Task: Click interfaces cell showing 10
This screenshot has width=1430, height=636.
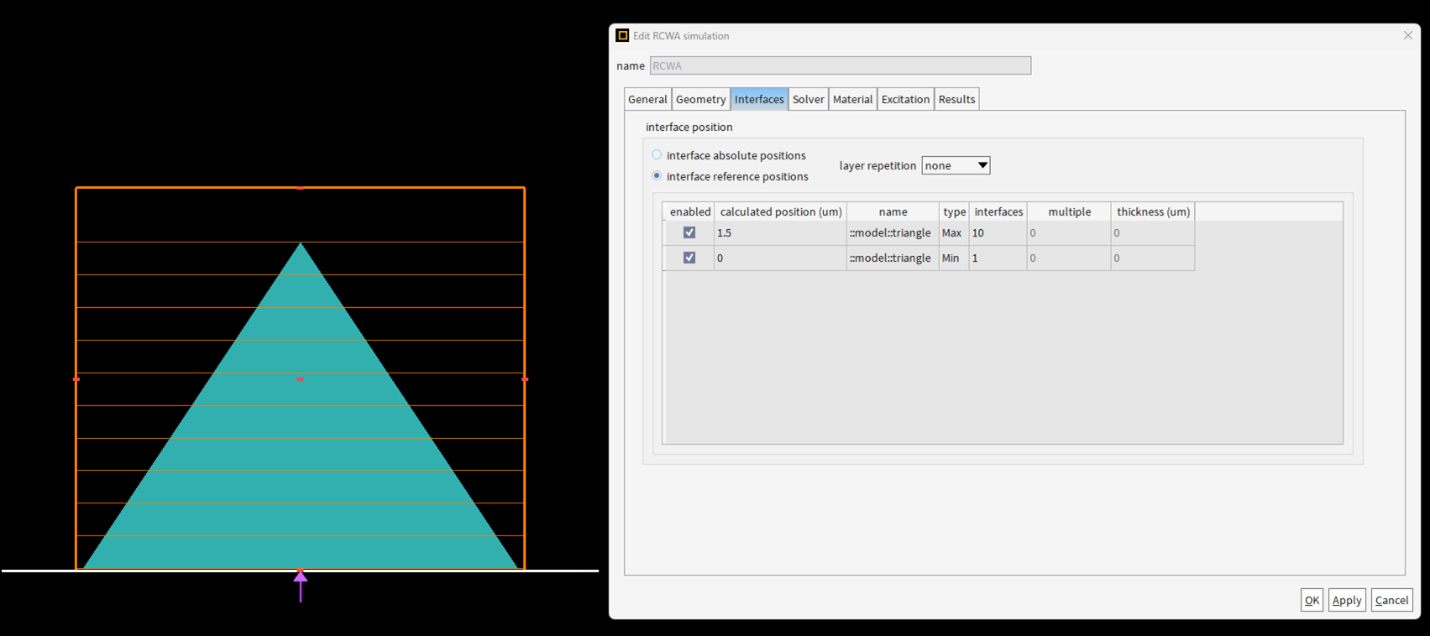Action: pos(997,233)
